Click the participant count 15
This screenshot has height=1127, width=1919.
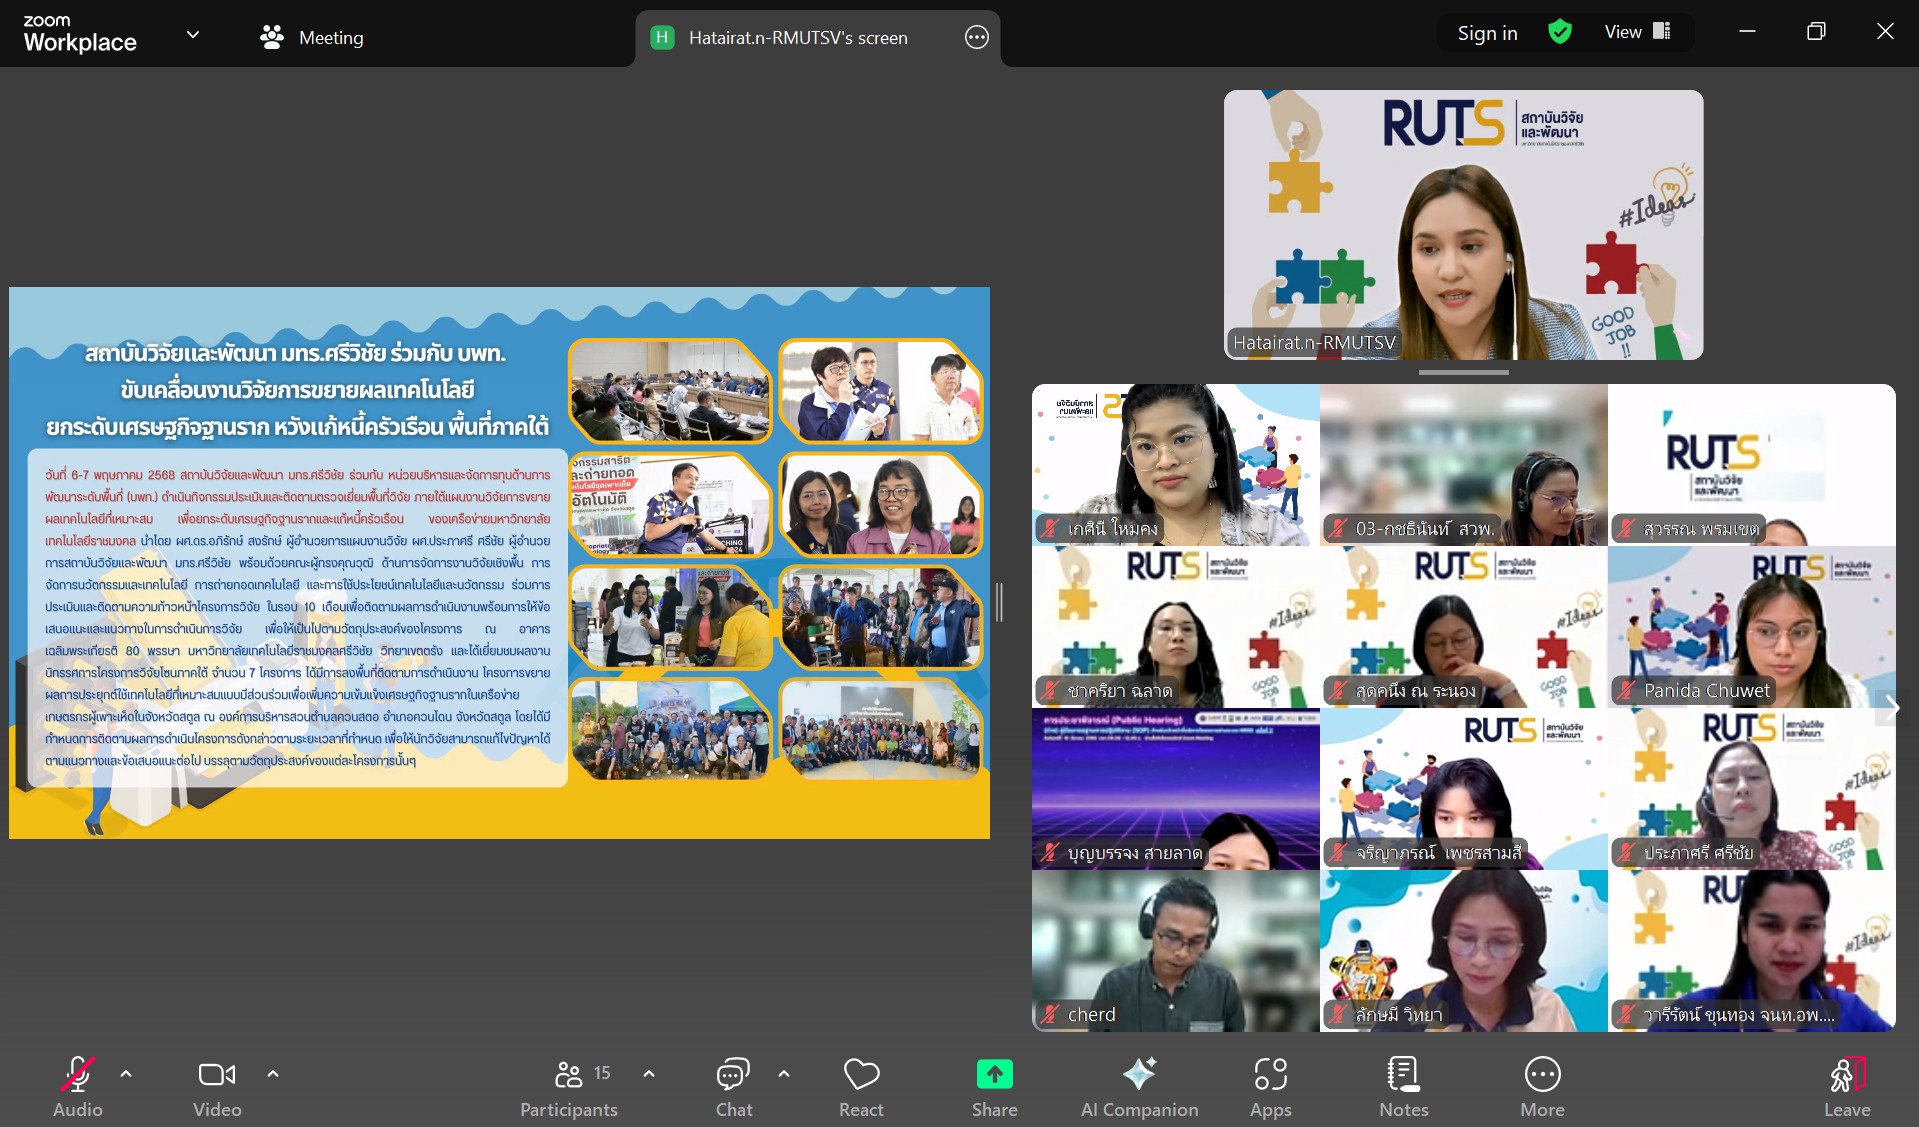(x=602, y=1072)
